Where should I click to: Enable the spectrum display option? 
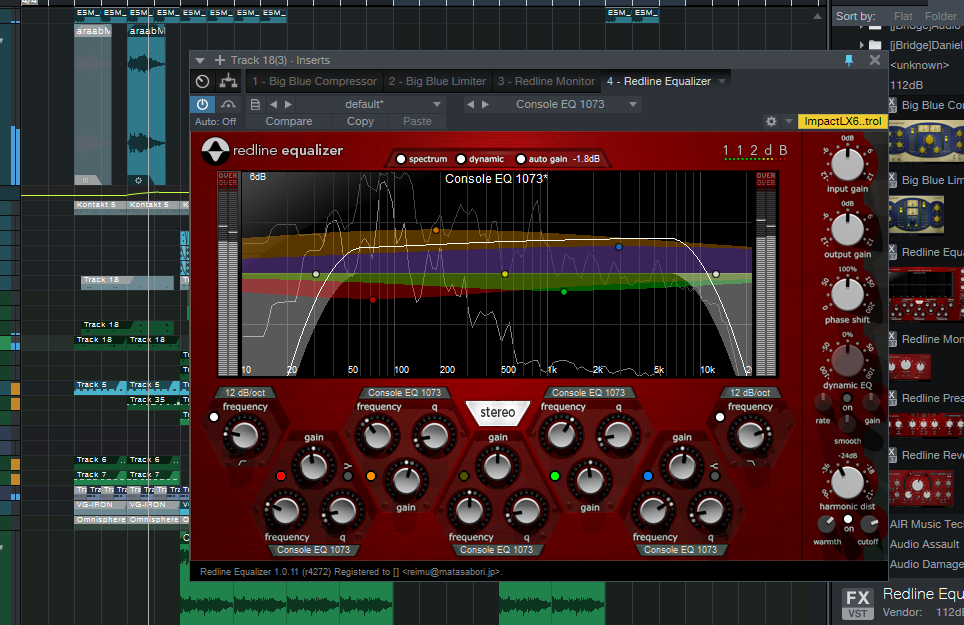point(401,159)
